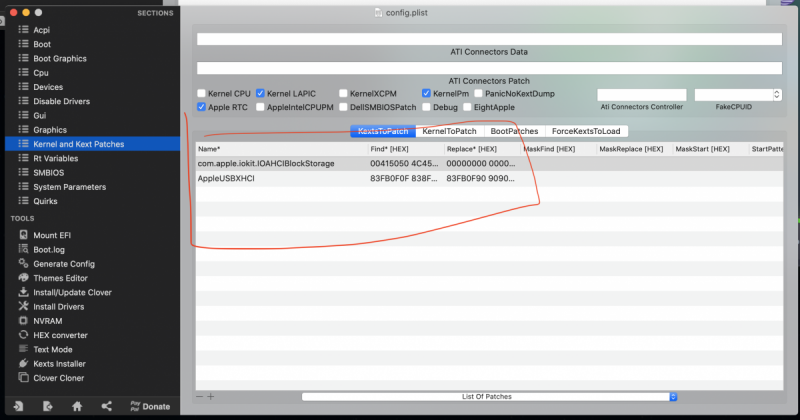Image resolution: width=800 pixels, height=420 pixels.
Task: Click Ati Connectors Controller field
Action: pos(642,95)
